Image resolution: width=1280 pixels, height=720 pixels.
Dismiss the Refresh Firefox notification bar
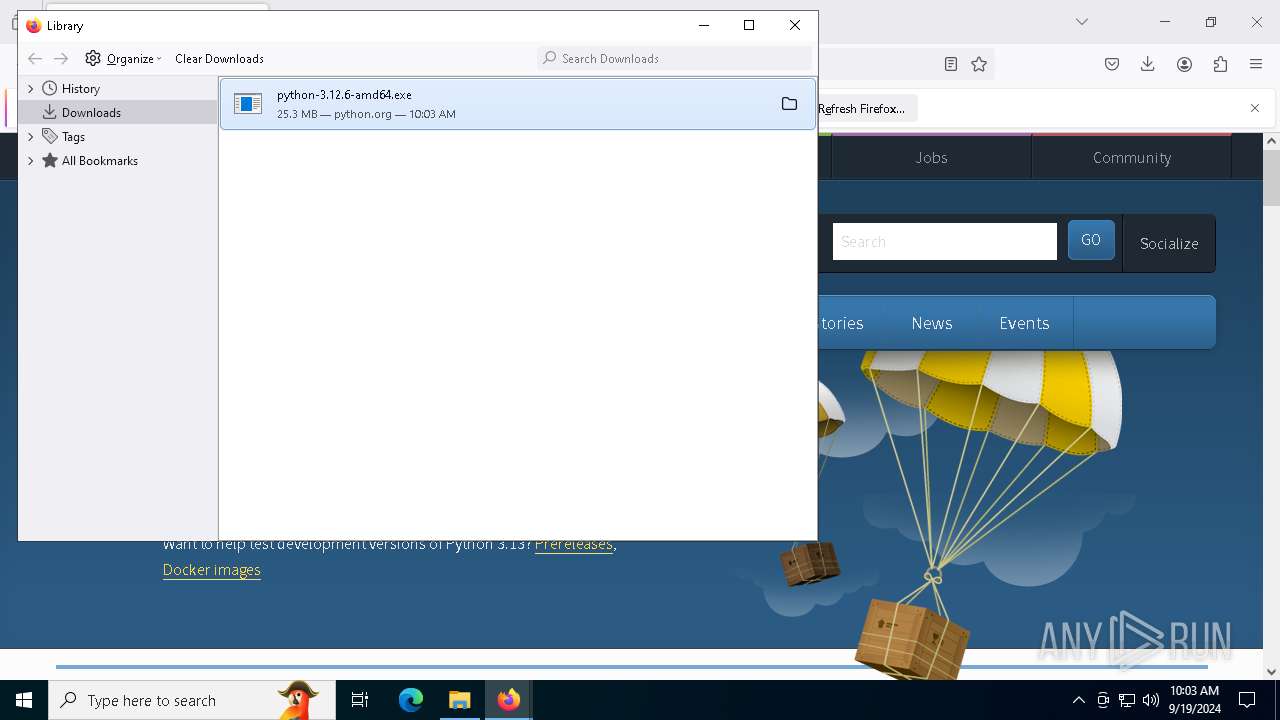[x=1255, y=108]
